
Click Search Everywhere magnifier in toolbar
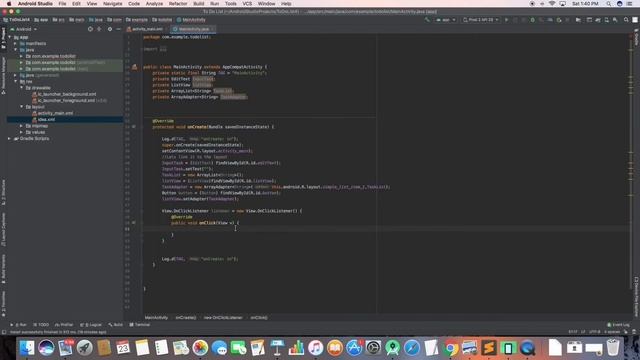626,20
